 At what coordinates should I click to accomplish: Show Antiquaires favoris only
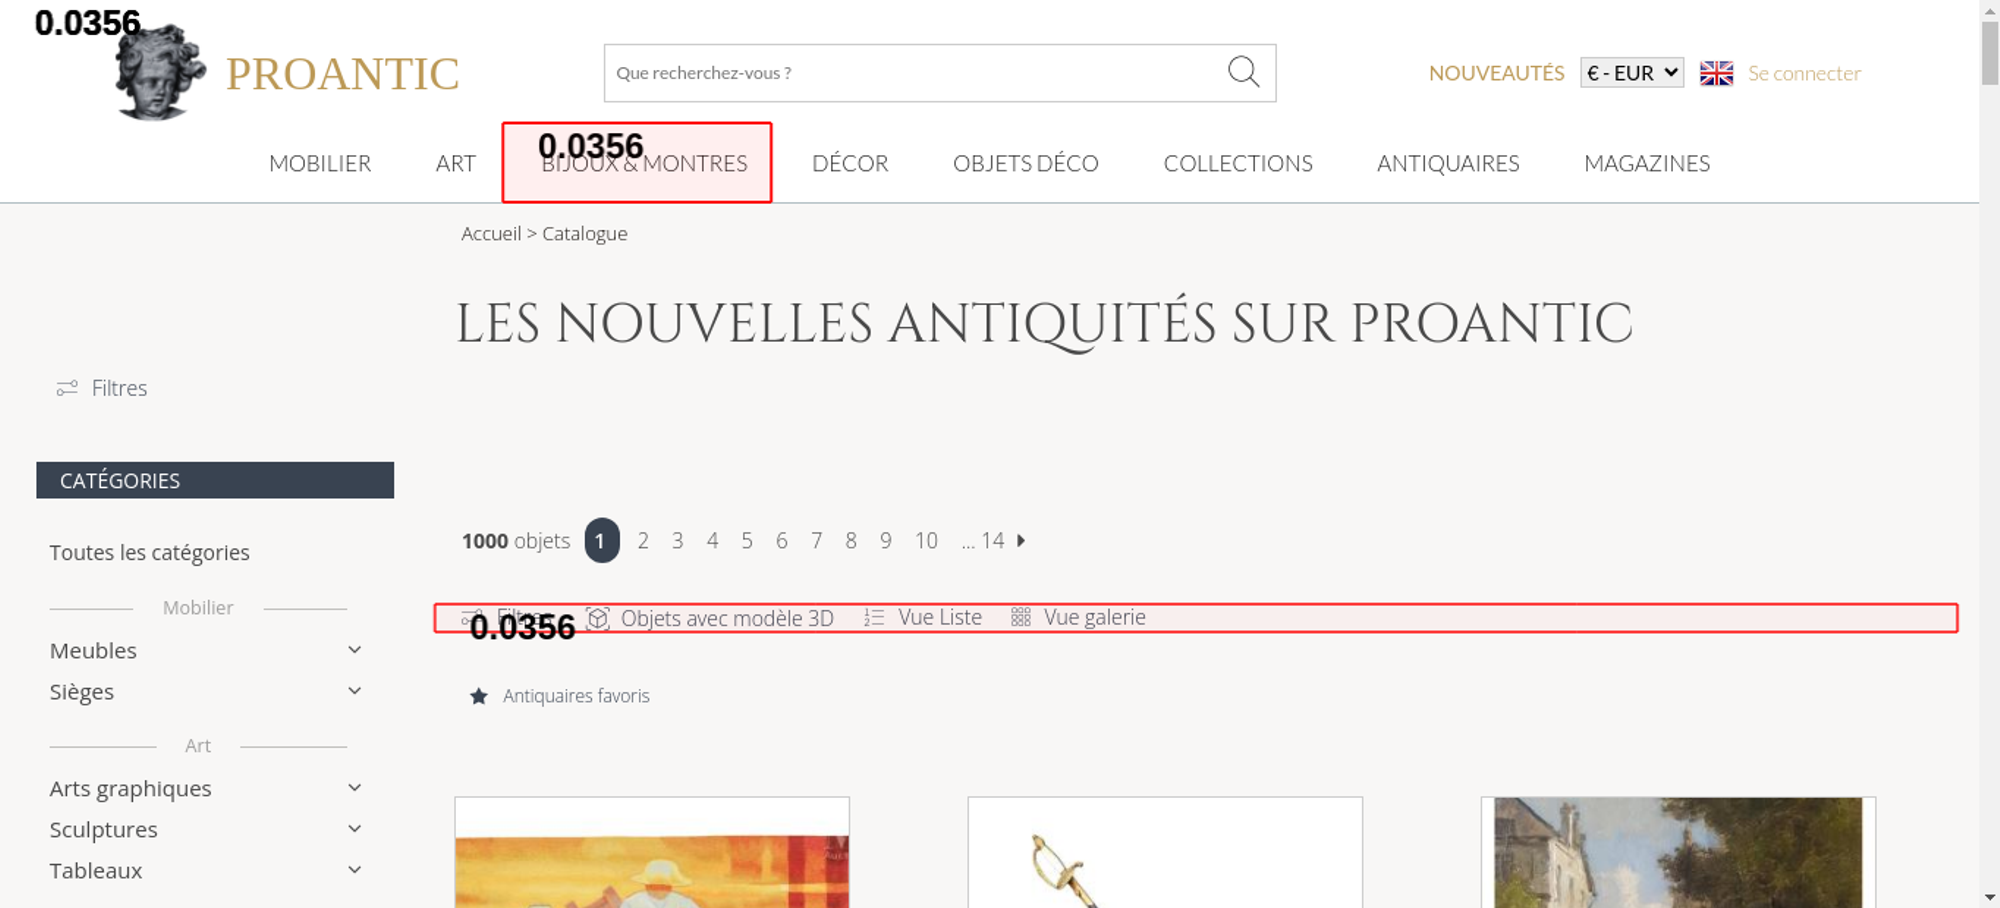pyautogui.click(x=576, y=696)
